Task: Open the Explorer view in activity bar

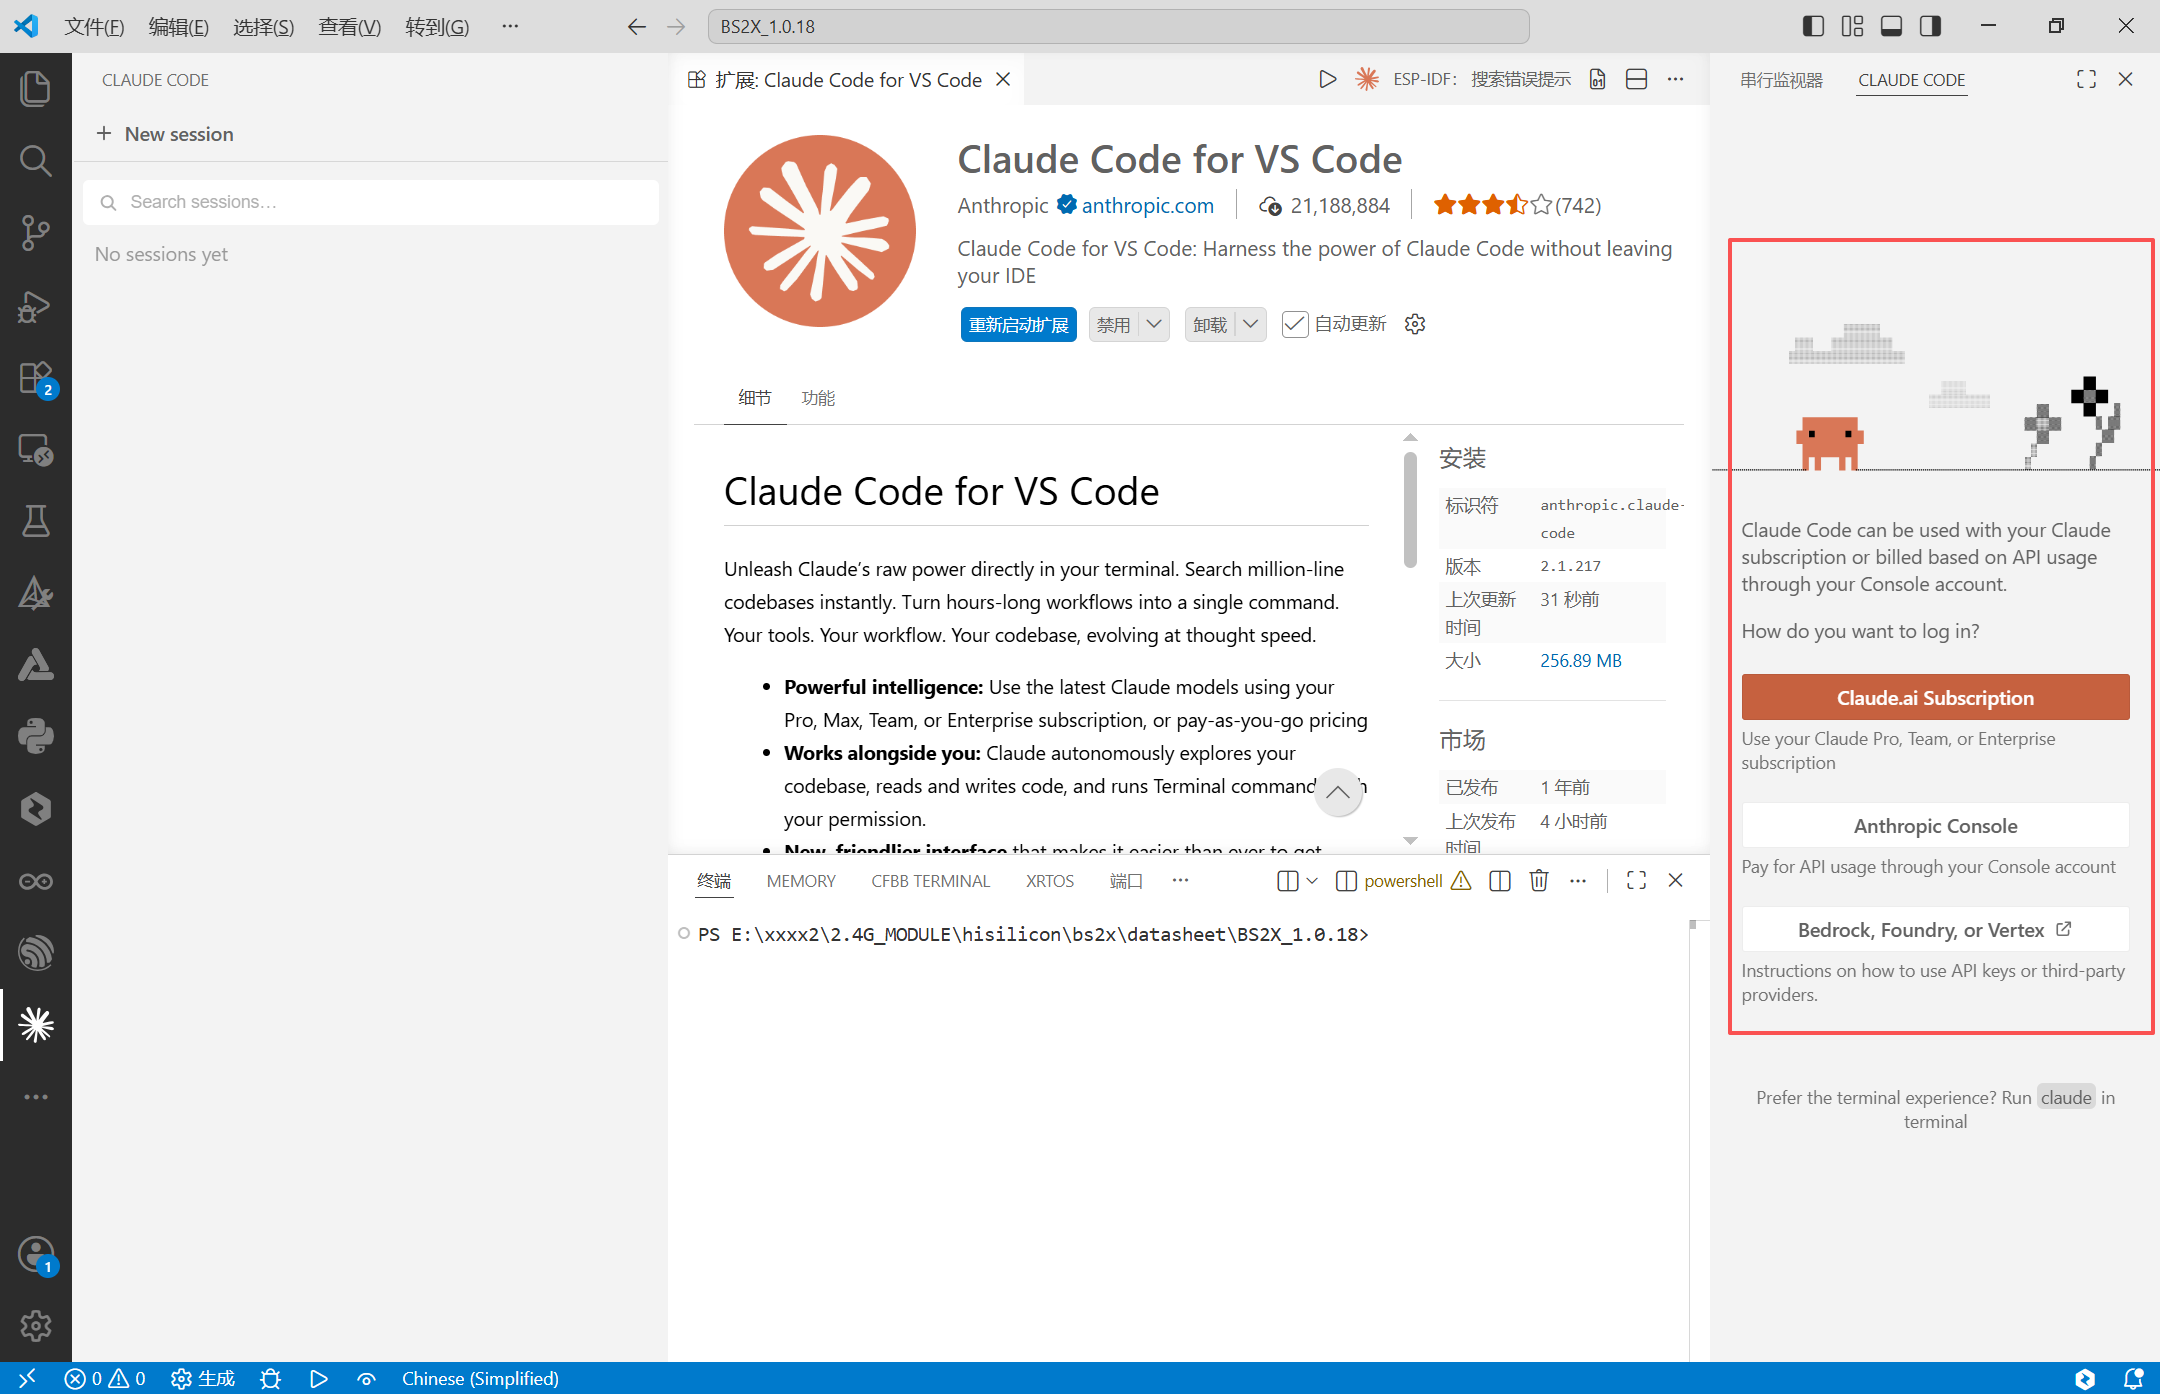Action: pos(36,89)
